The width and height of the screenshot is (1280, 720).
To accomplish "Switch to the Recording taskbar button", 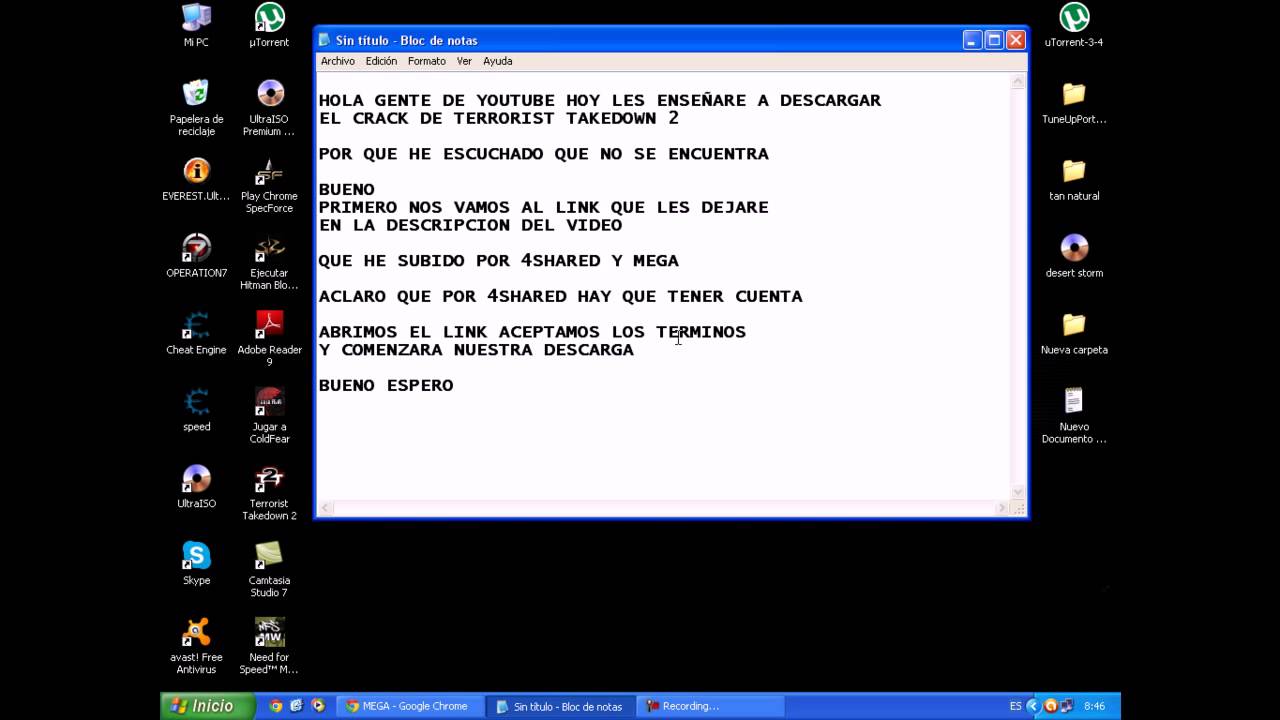I will (x=710, y=706).
